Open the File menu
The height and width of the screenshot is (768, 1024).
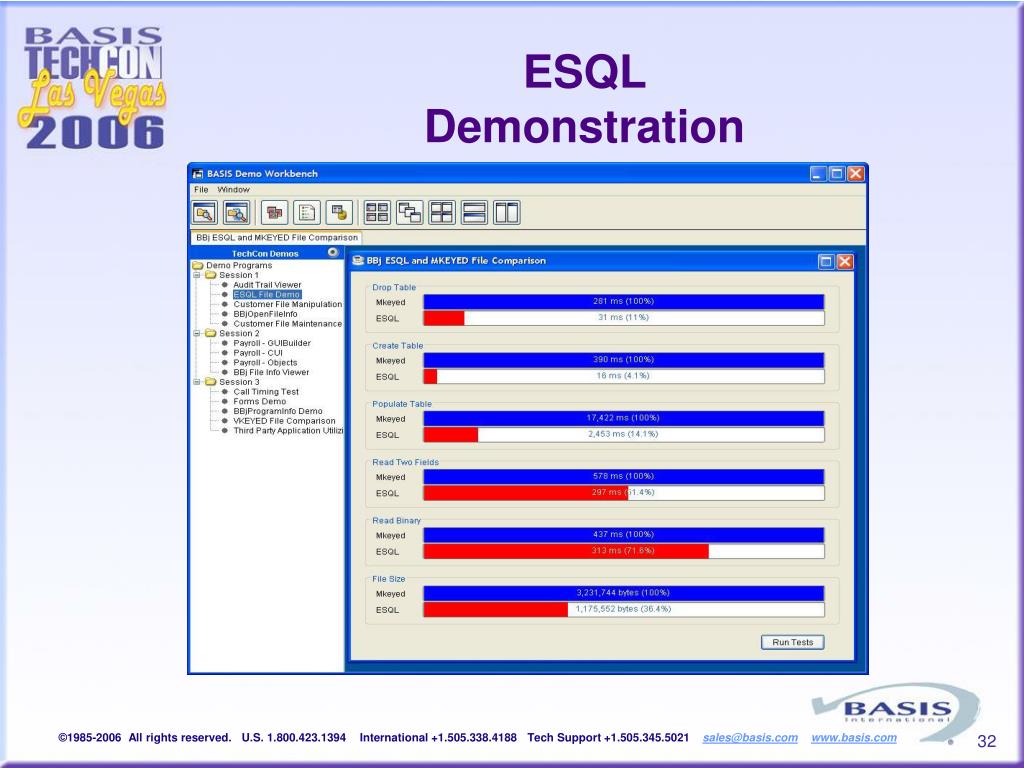coord(201,189)
